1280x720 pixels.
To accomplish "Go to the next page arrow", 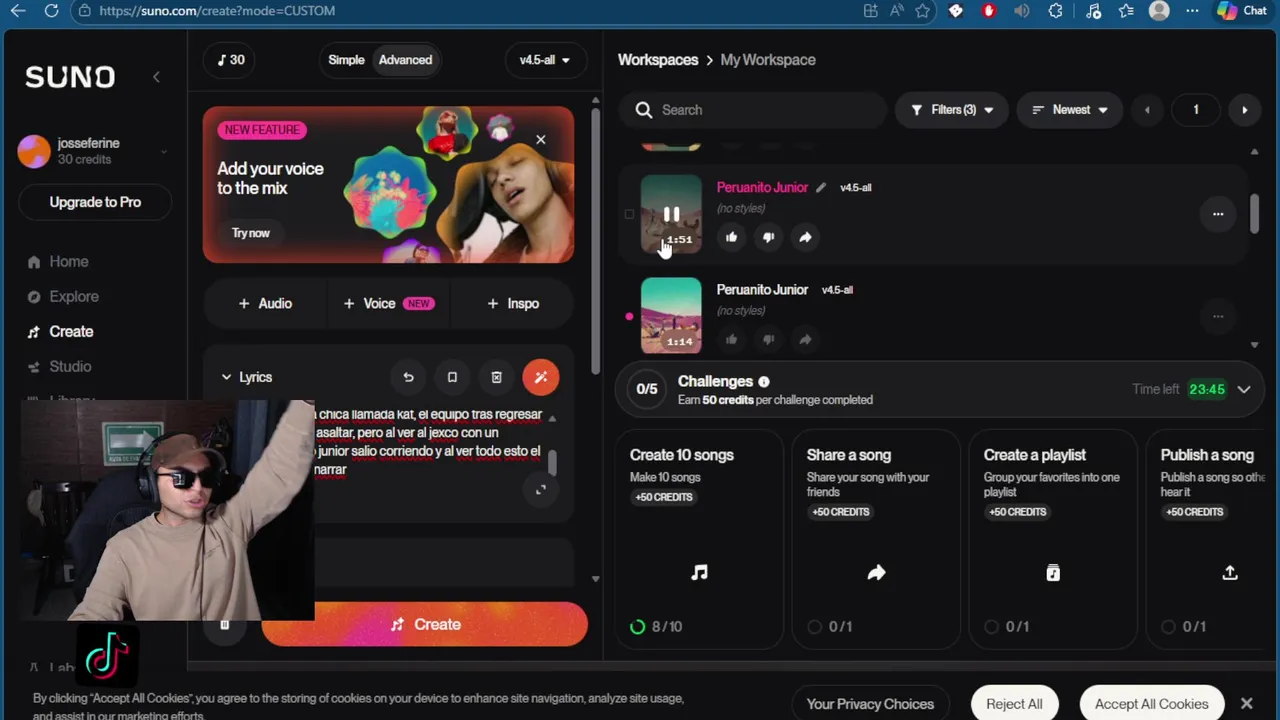I will pos(1245,110).
